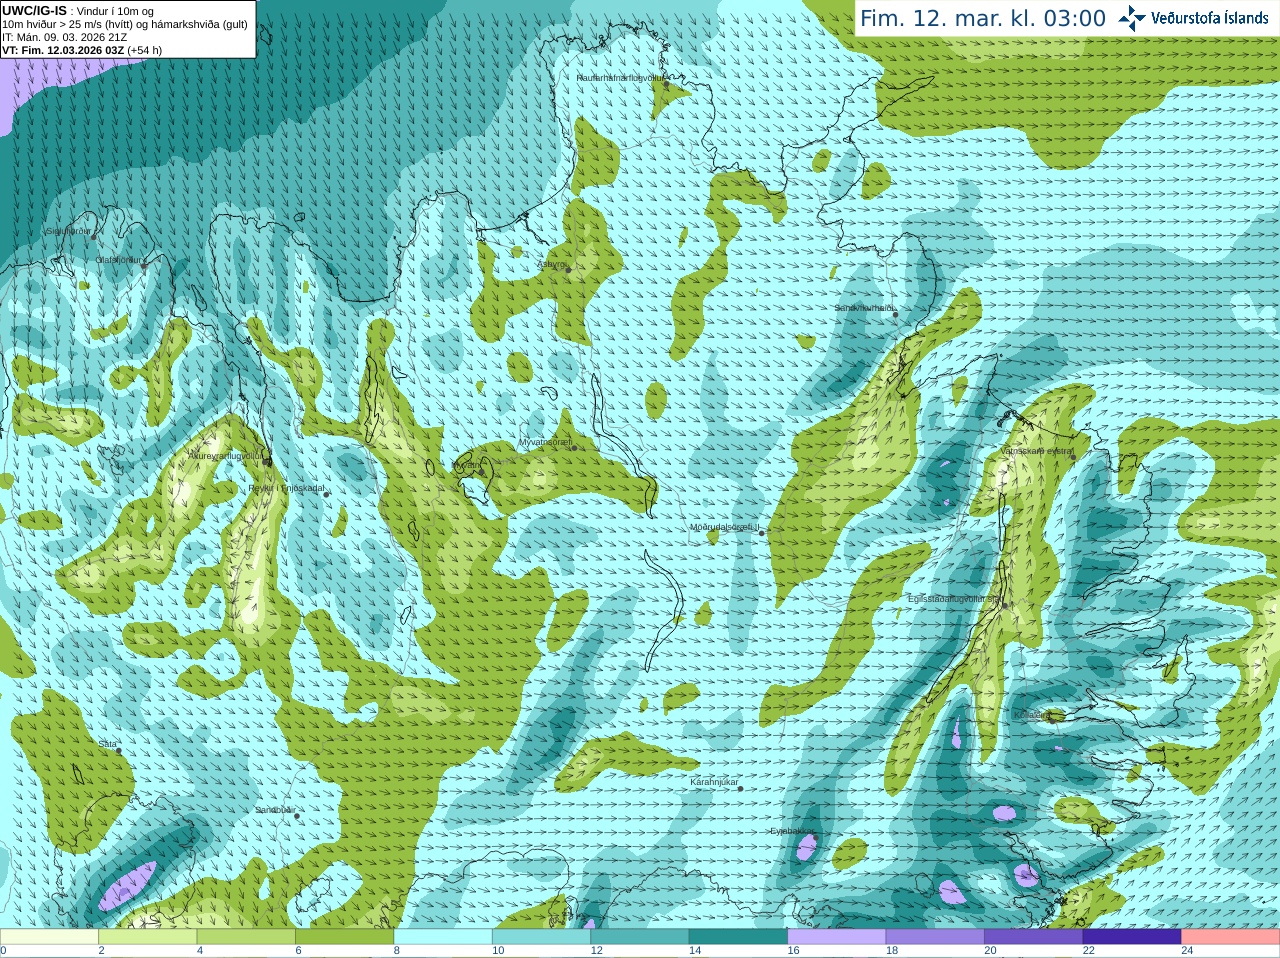Click the initial time line 'IT: Mán. 09. 03. 2026 21Z'
This screenshot has height=958, width=1280.
pos(64,37)
